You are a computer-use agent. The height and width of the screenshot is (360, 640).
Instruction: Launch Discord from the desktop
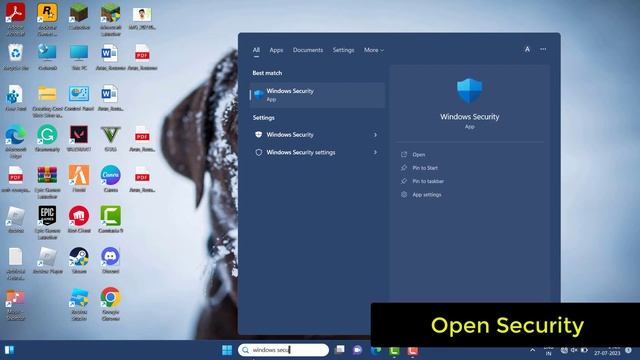pos(111,260)
